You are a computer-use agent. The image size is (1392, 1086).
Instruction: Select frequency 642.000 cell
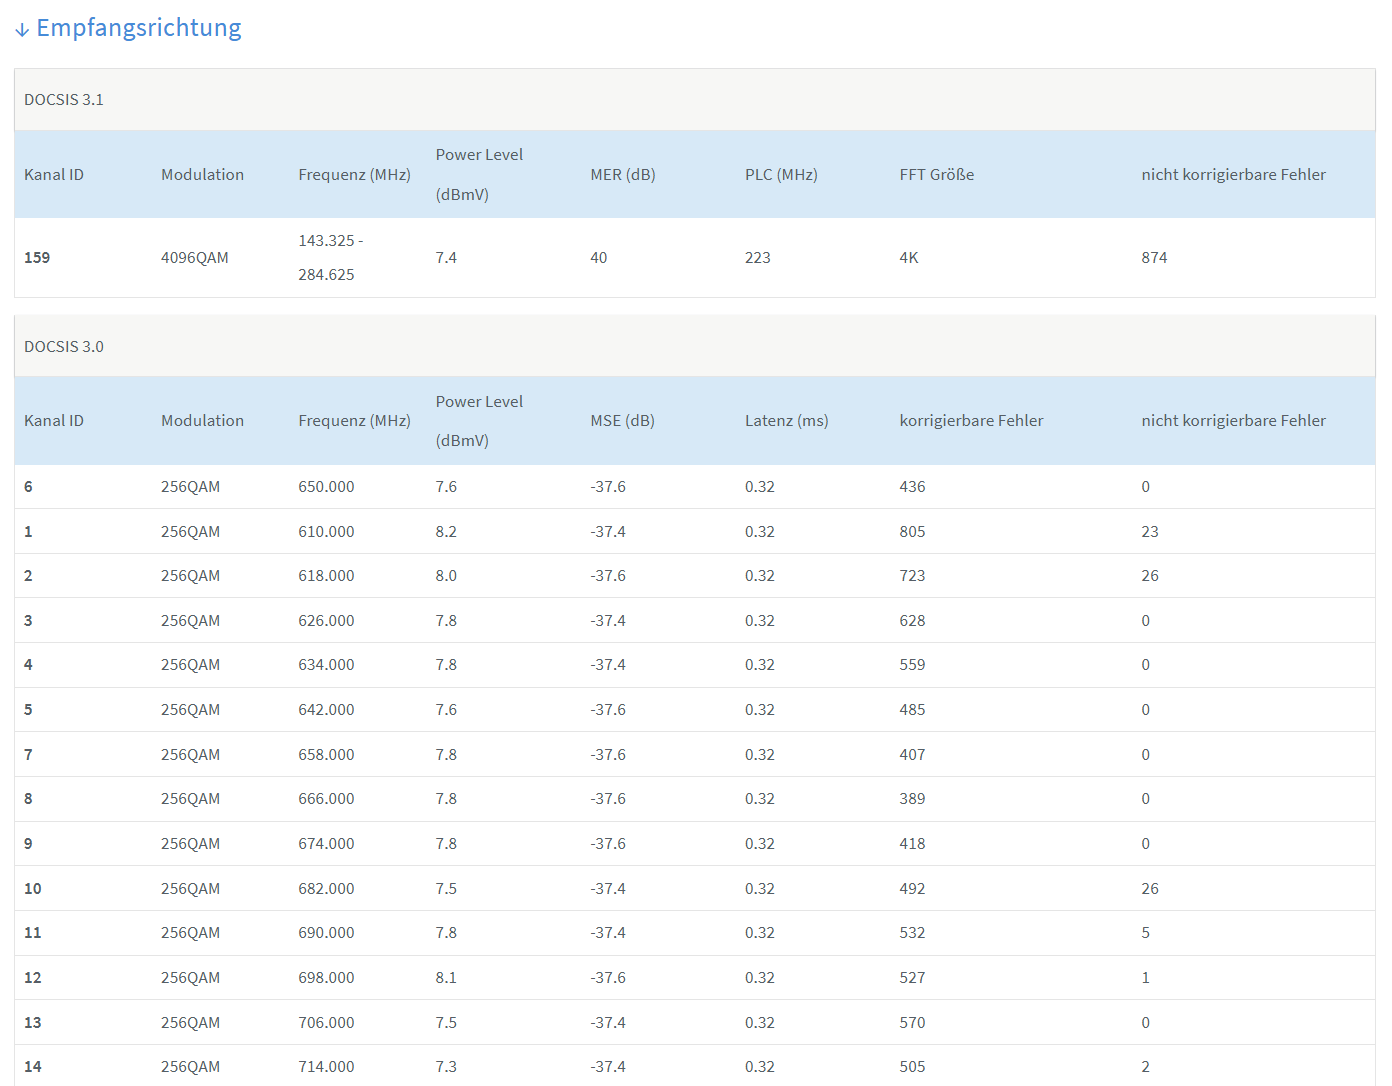[x=326, y=710]
